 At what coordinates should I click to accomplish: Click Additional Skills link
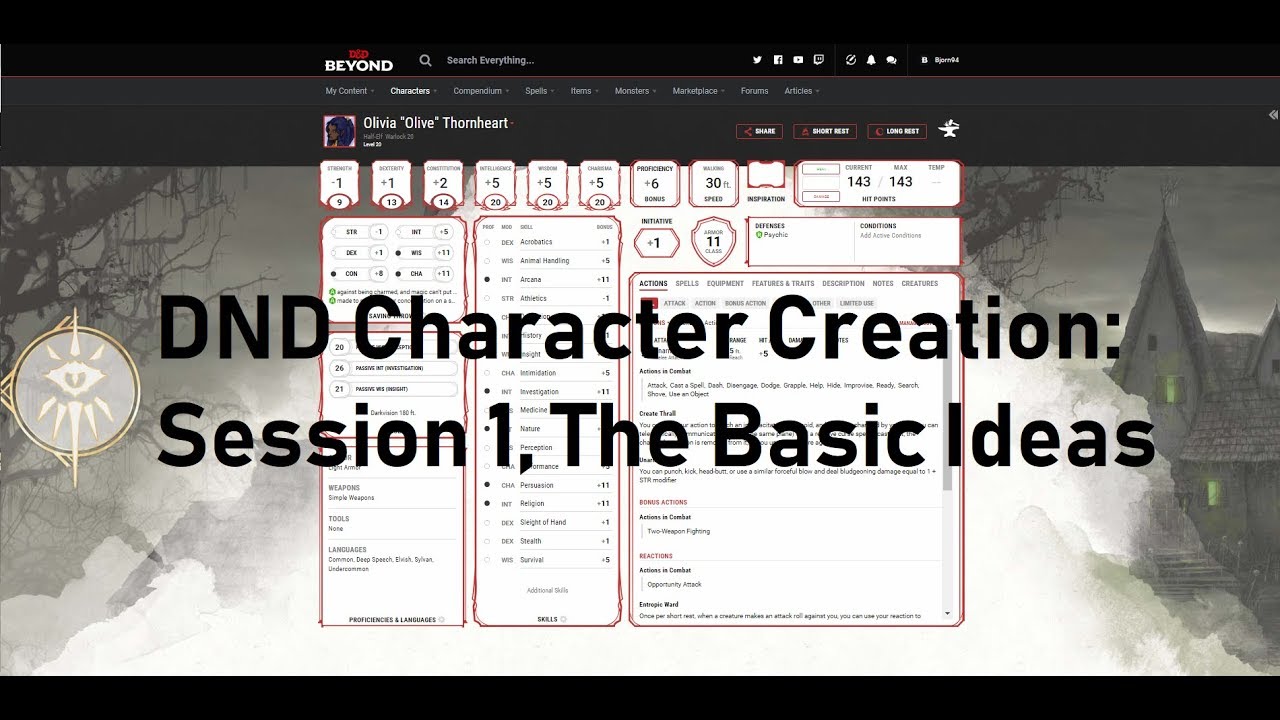tap(547, 591)
